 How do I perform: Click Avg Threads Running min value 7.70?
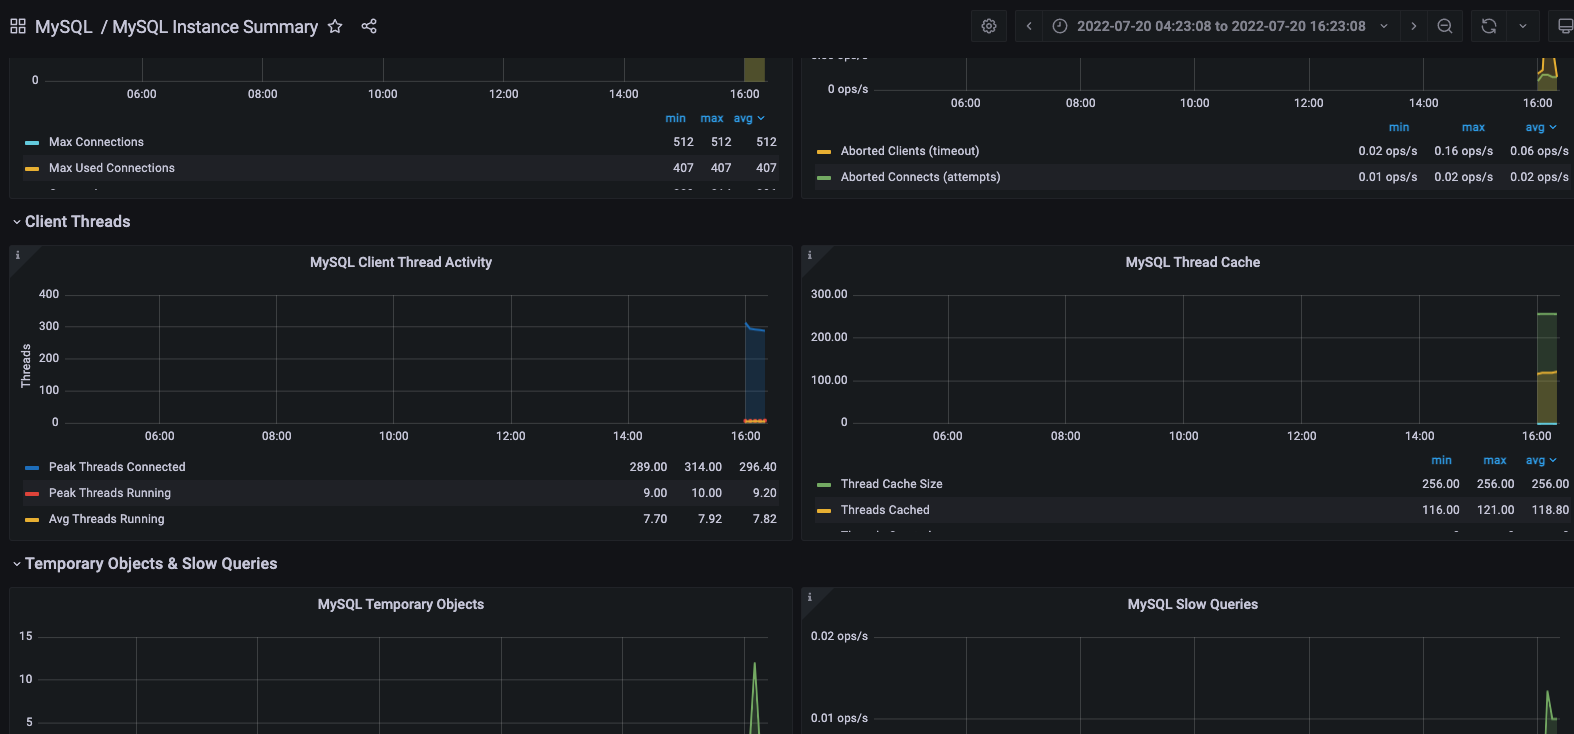click(655, 519)
